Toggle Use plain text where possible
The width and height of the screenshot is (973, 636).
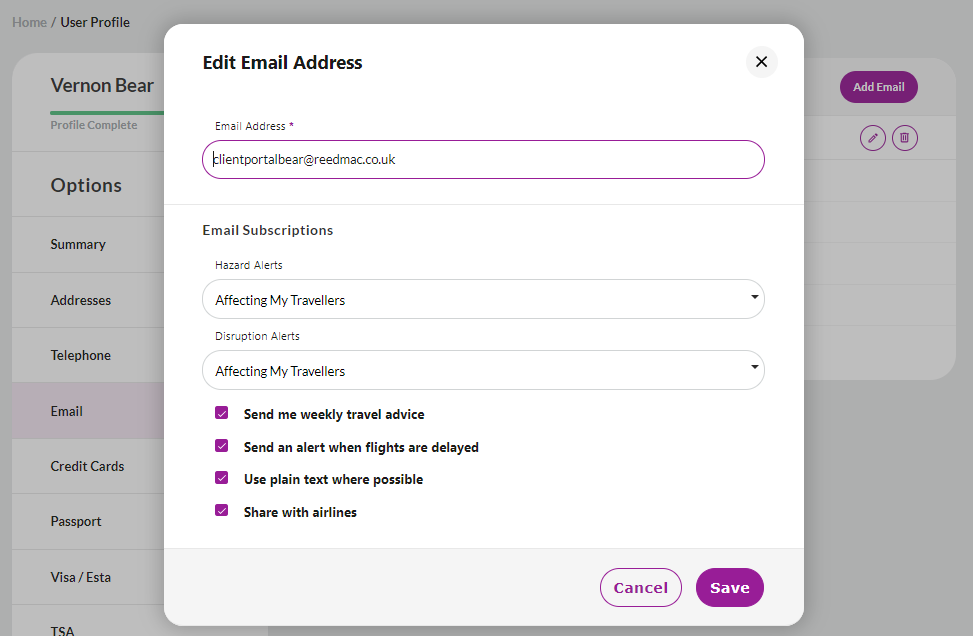point(222,478)
